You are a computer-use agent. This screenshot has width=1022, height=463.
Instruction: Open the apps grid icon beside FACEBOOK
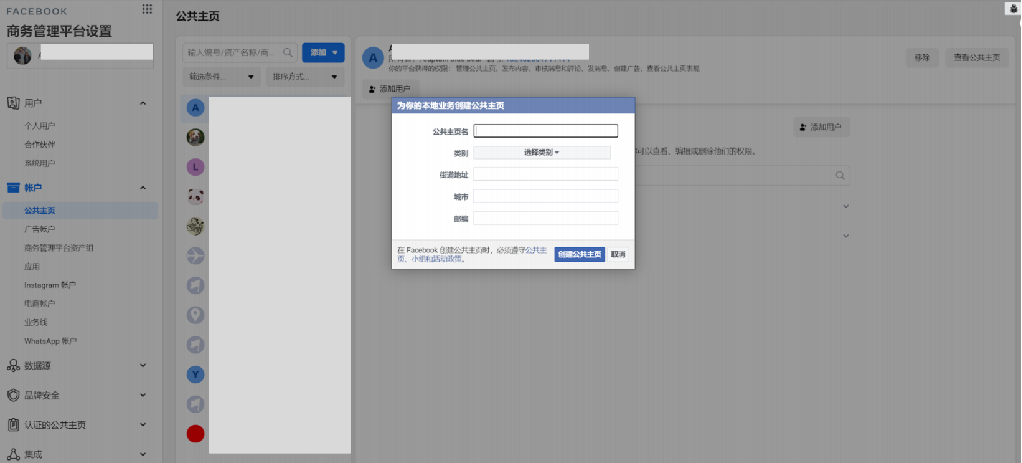click(x=147, y=8)
